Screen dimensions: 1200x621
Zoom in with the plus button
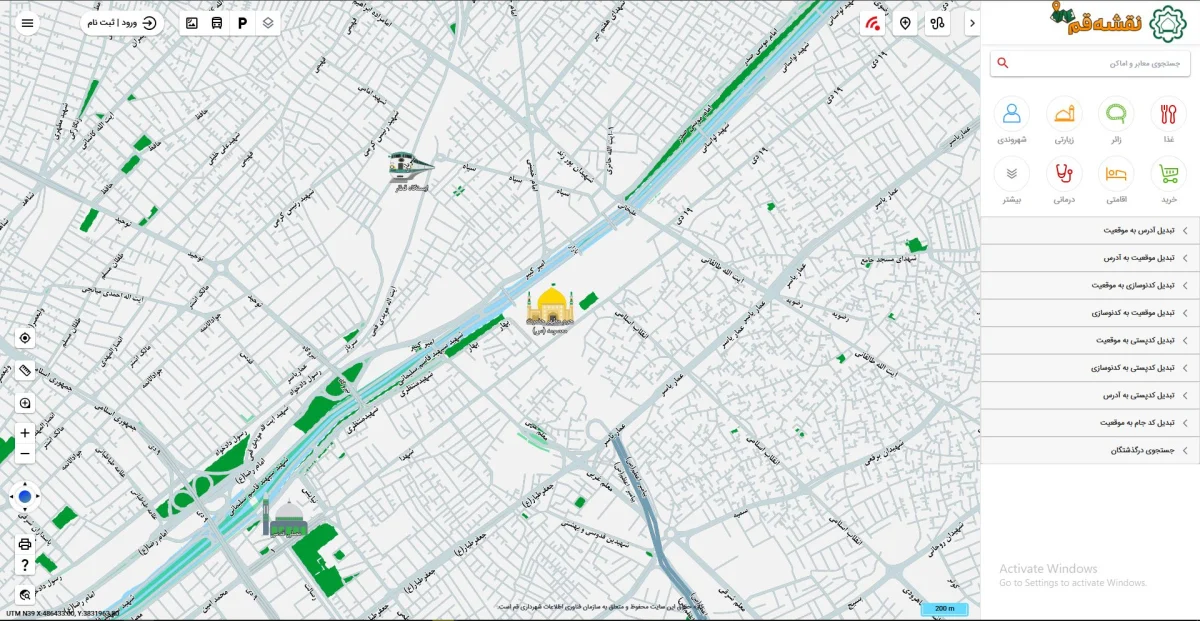(x=25, y=433)
